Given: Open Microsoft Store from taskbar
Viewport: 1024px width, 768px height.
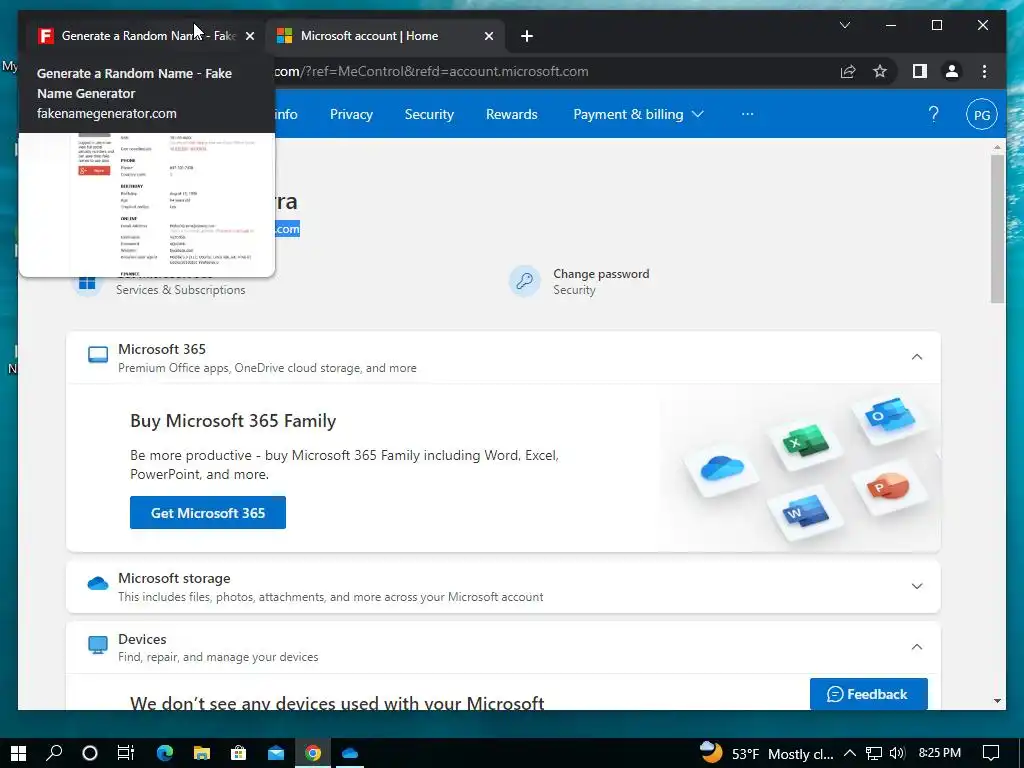Looking at the screenshot, I should [238, 753].
